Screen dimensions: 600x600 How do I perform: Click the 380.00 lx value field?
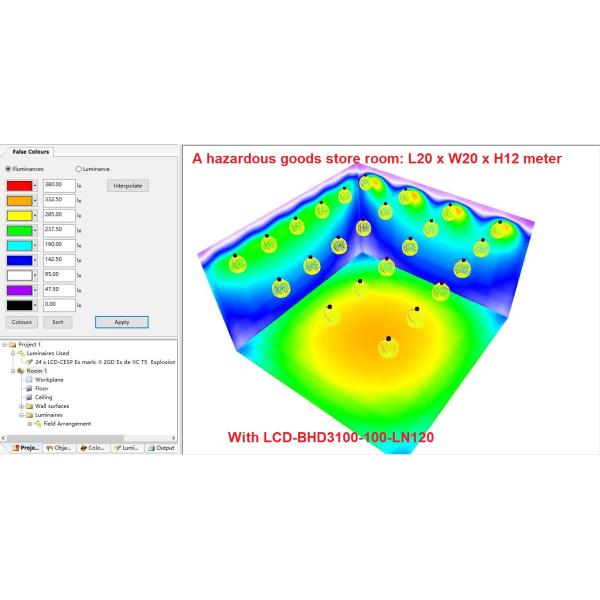pyautogui.click(x=58, y=185)
